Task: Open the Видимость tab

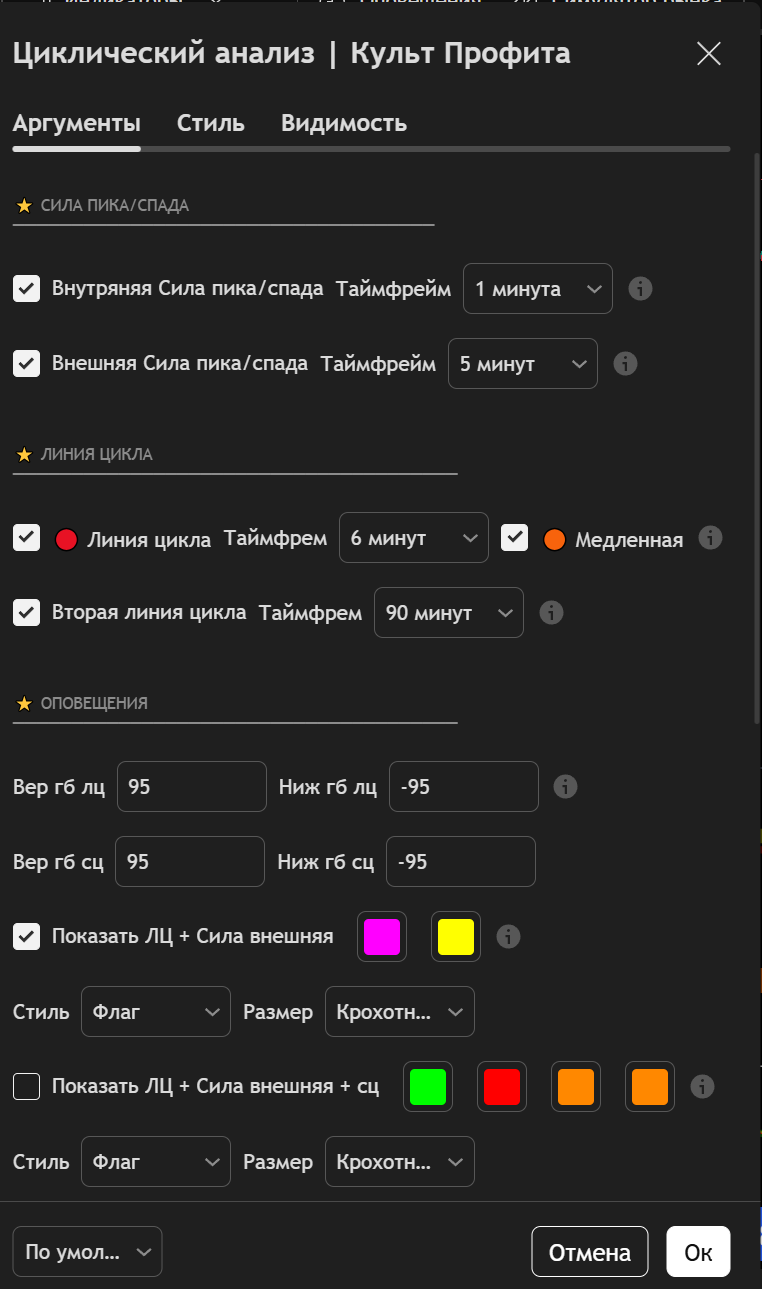Action: click(x=344, y=124)
